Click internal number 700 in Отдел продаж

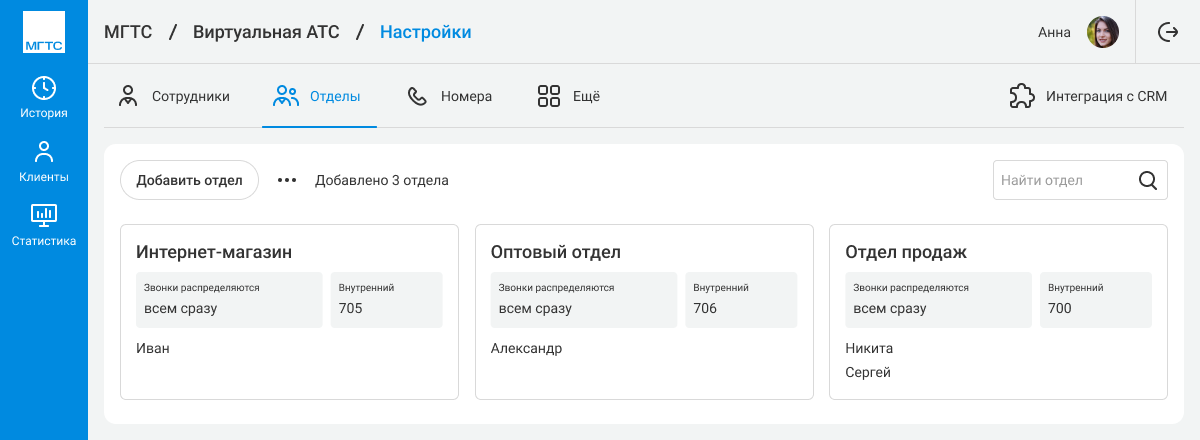1095,300
